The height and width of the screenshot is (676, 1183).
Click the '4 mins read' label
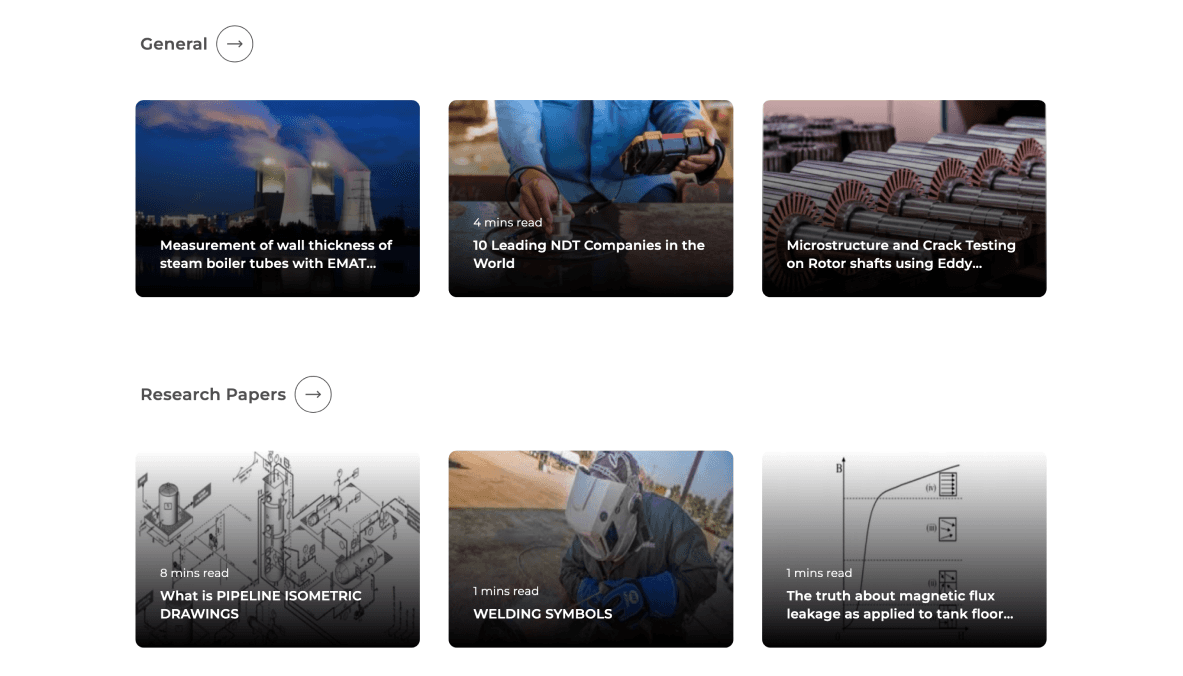point(507,223)
